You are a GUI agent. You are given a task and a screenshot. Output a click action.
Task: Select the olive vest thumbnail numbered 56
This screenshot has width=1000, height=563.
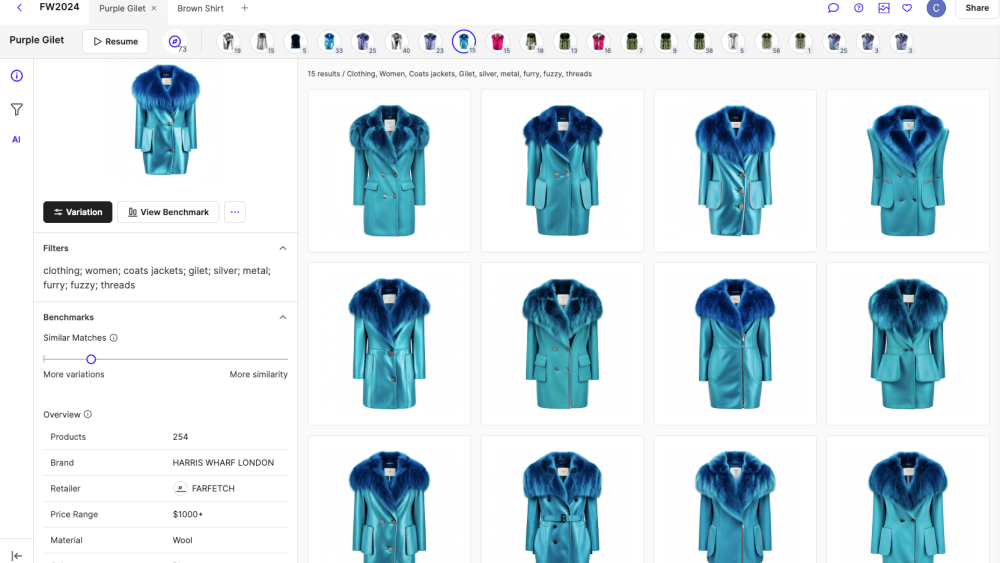coord(767,41)
